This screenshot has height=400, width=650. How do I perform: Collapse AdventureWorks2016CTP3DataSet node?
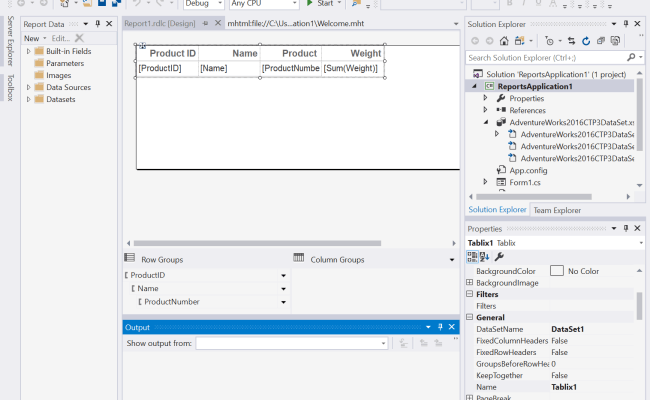click(486, 122)
